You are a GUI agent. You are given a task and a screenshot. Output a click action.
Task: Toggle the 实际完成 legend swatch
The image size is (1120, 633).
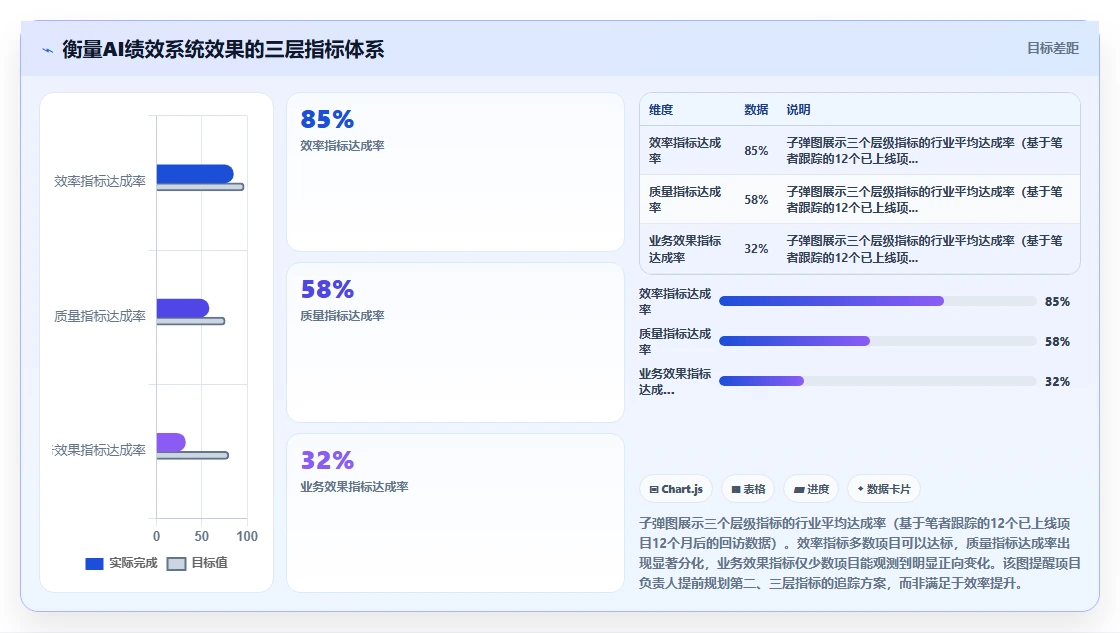(x=94, y=564)
